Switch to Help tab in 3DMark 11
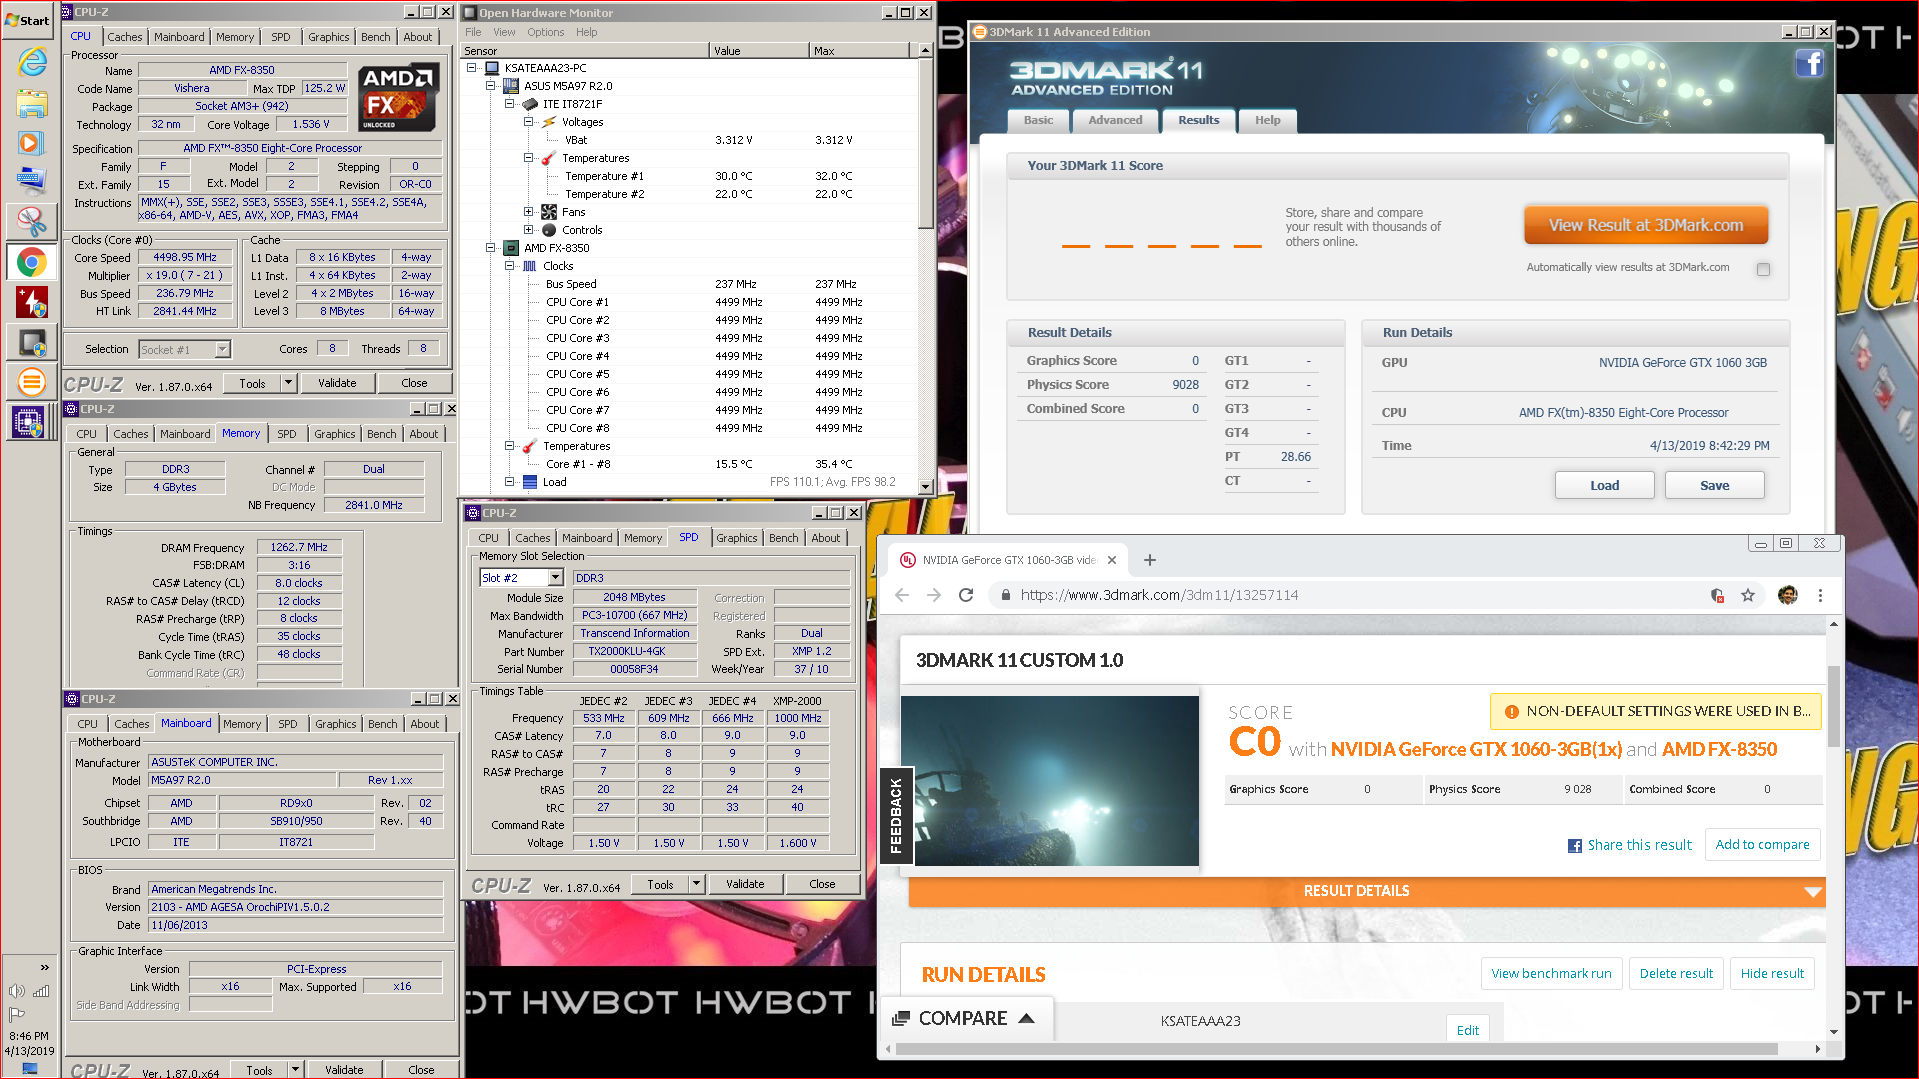1919x1079 pixels. [1268, 120]
